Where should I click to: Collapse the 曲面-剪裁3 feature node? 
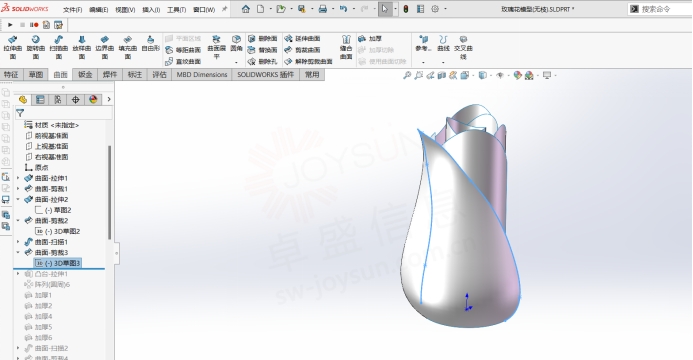pyautogui.click(x=18, y=253)
